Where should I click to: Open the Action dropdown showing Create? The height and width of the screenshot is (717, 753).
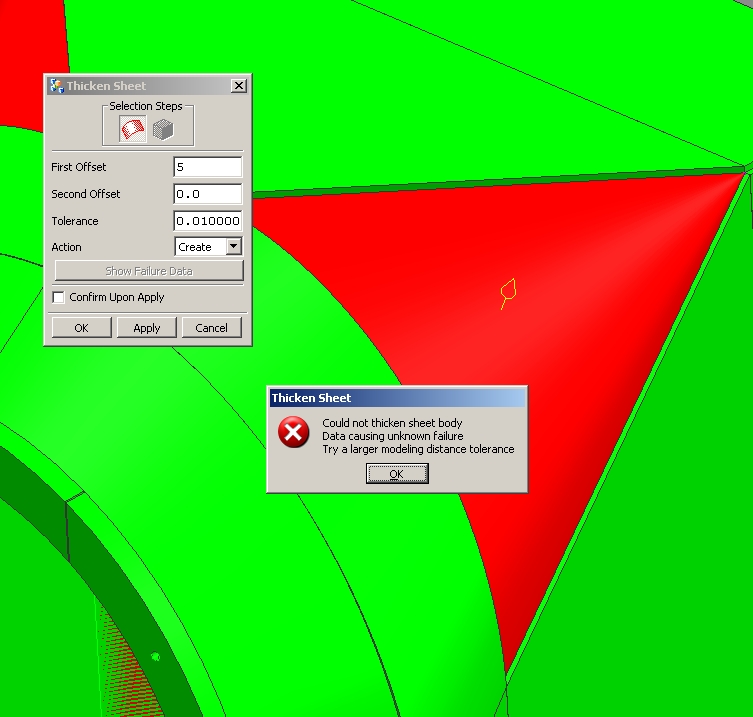point(208,247)
